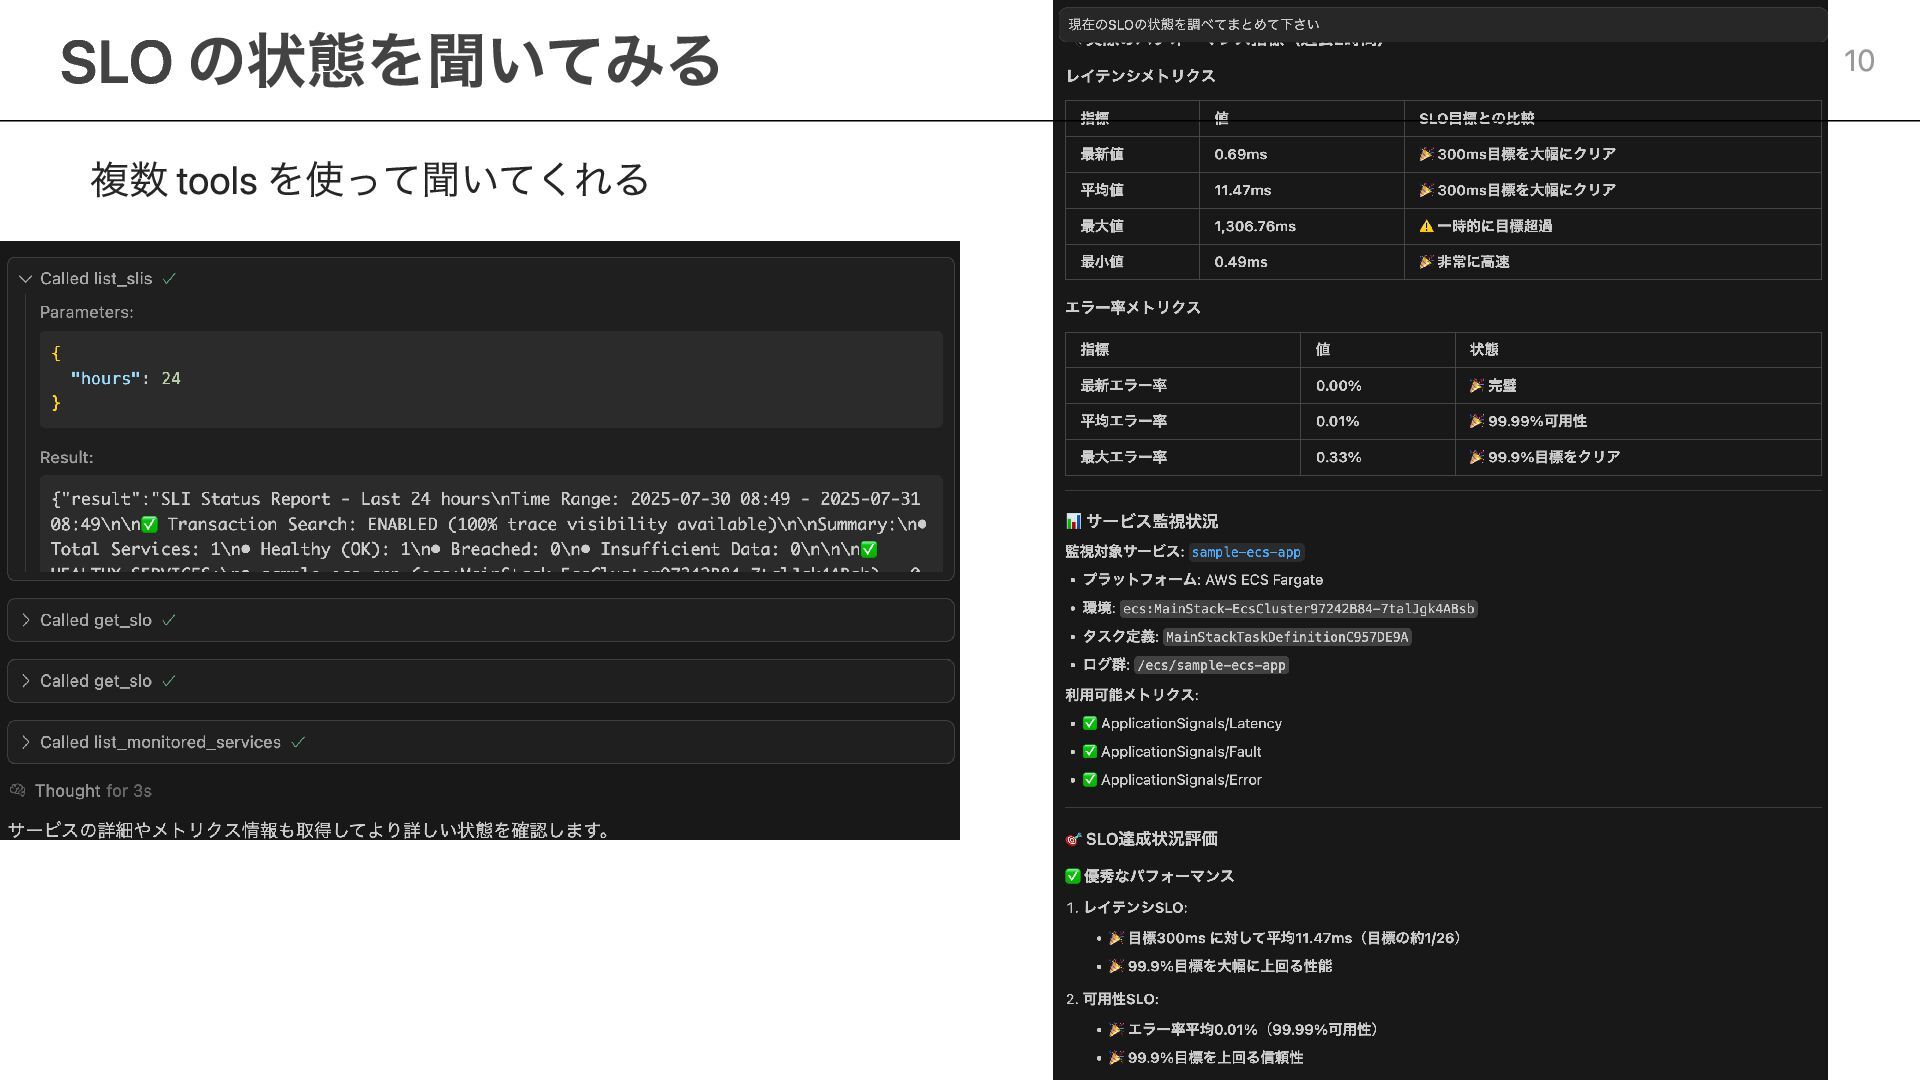Click the checkmark next to list_monitored_services
Image resolution: width=1920 pixels, height=1080 pixels.
298,742
